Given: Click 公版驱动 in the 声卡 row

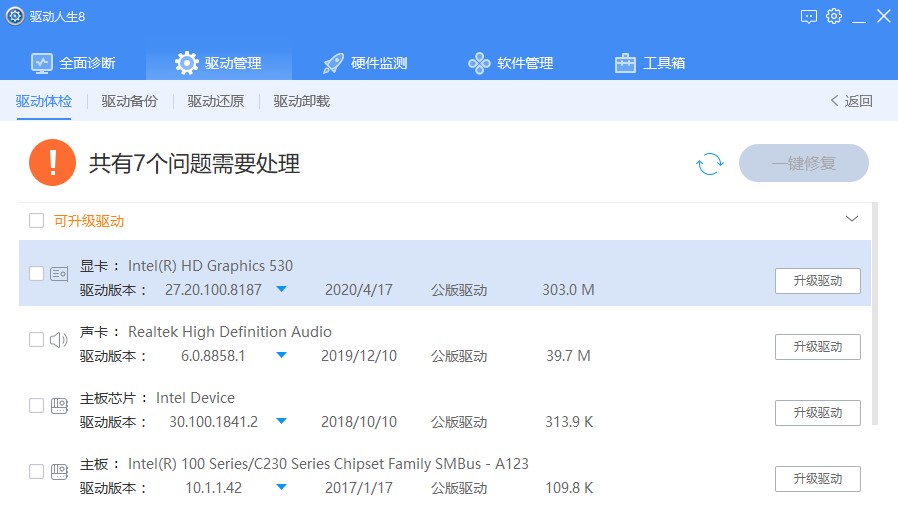Looking at the screenshot, I should pos(459,356).
